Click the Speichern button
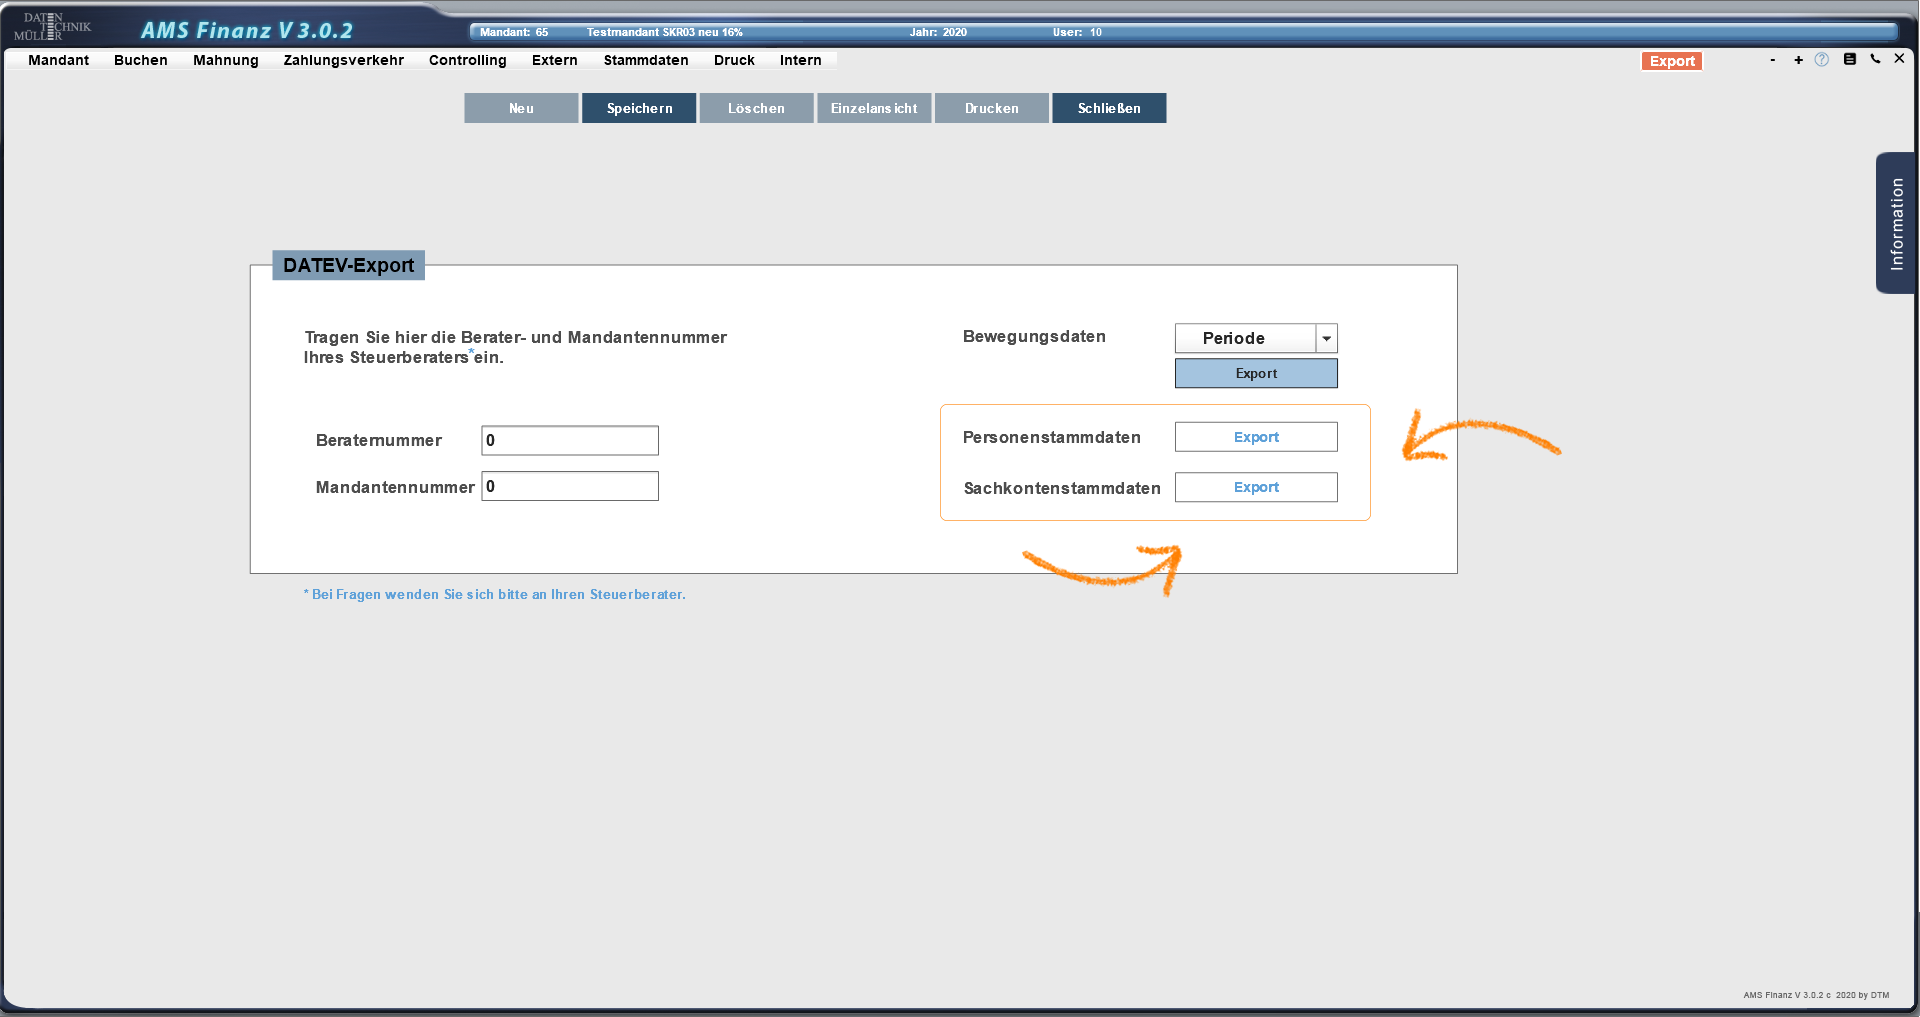This screenshot has width=1920, height=1017. [638, 108]
